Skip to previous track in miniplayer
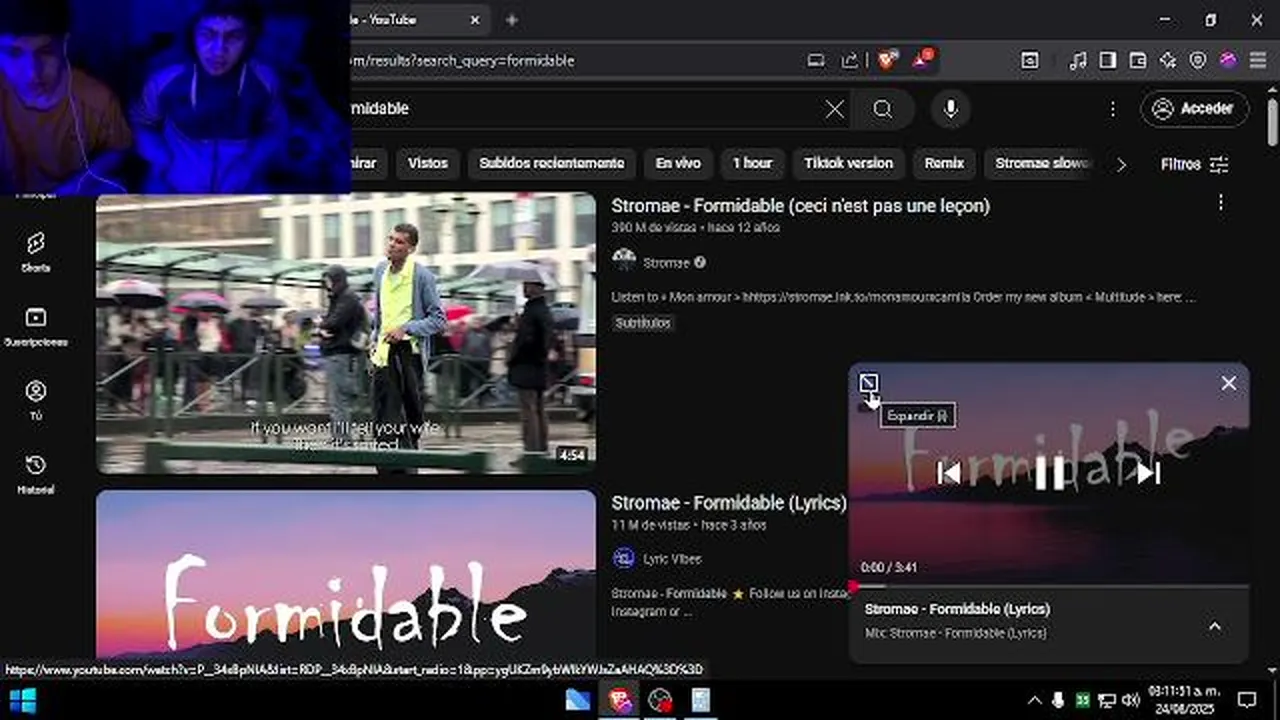Viewport: 1280px width, 720px height. click(x=949, y=473)
